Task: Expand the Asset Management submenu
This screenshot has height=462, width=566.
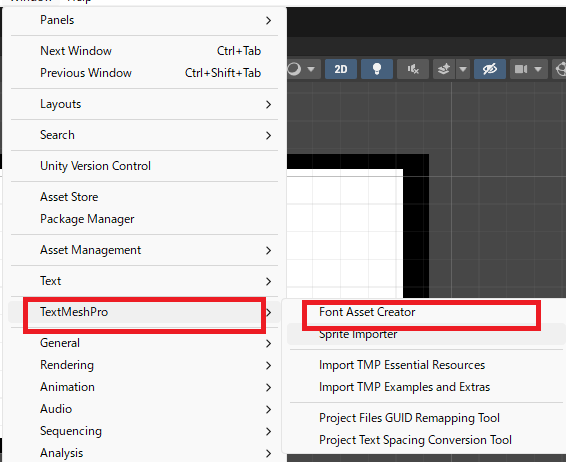Action: [x=144, y=250]
